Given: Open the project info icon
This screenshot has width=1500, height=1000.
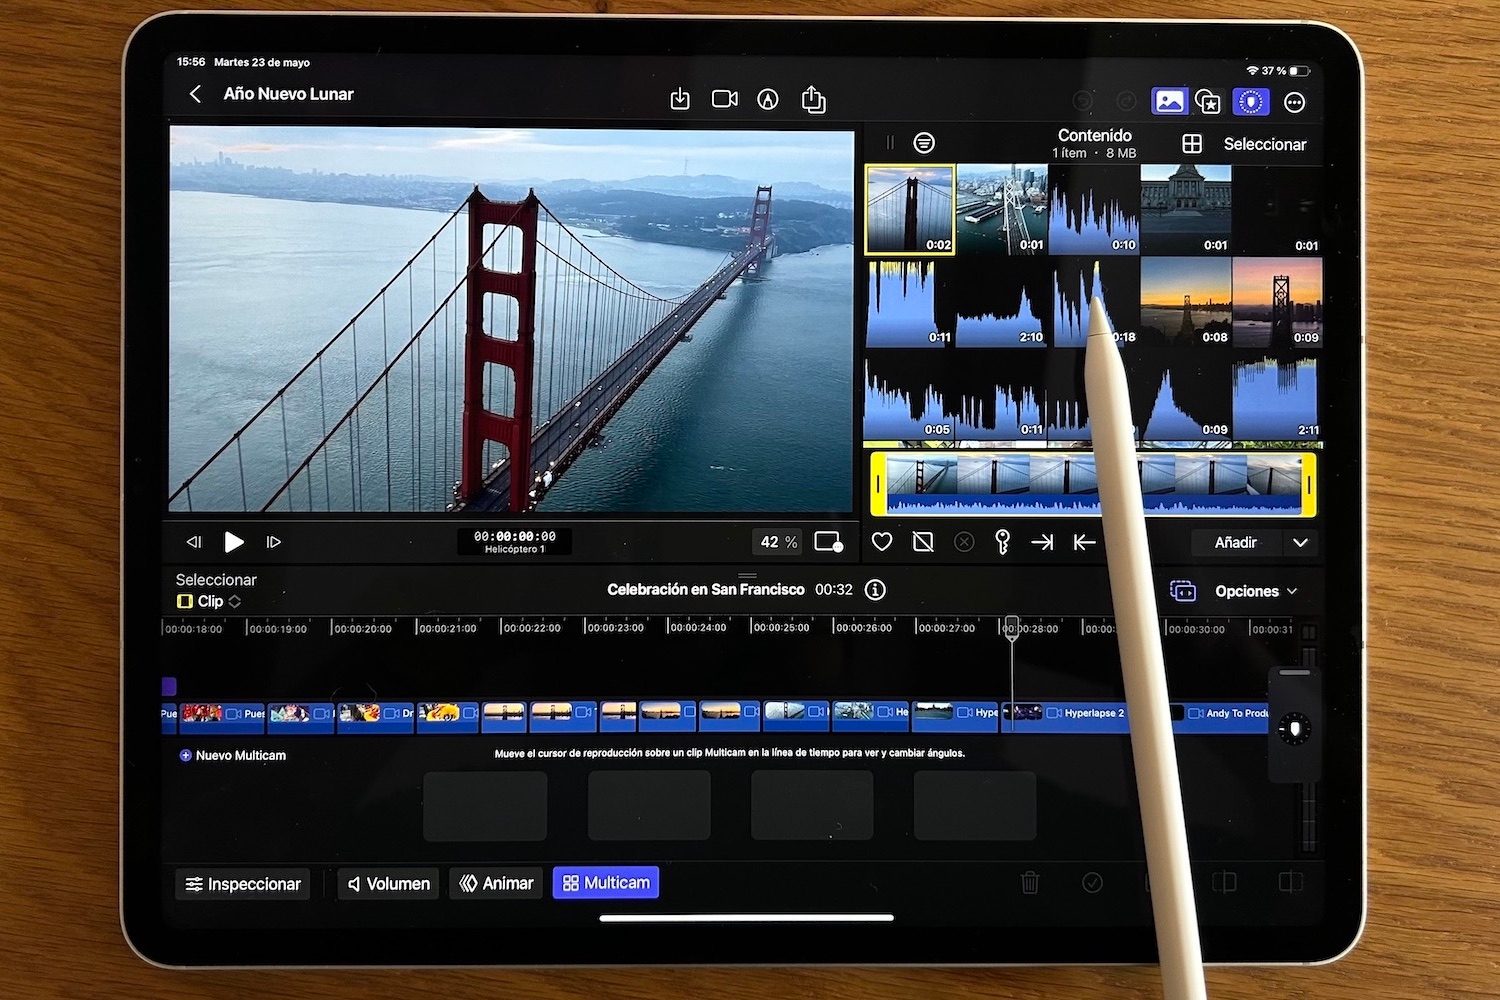Looking at the screenshot, I should pos(875,590).
